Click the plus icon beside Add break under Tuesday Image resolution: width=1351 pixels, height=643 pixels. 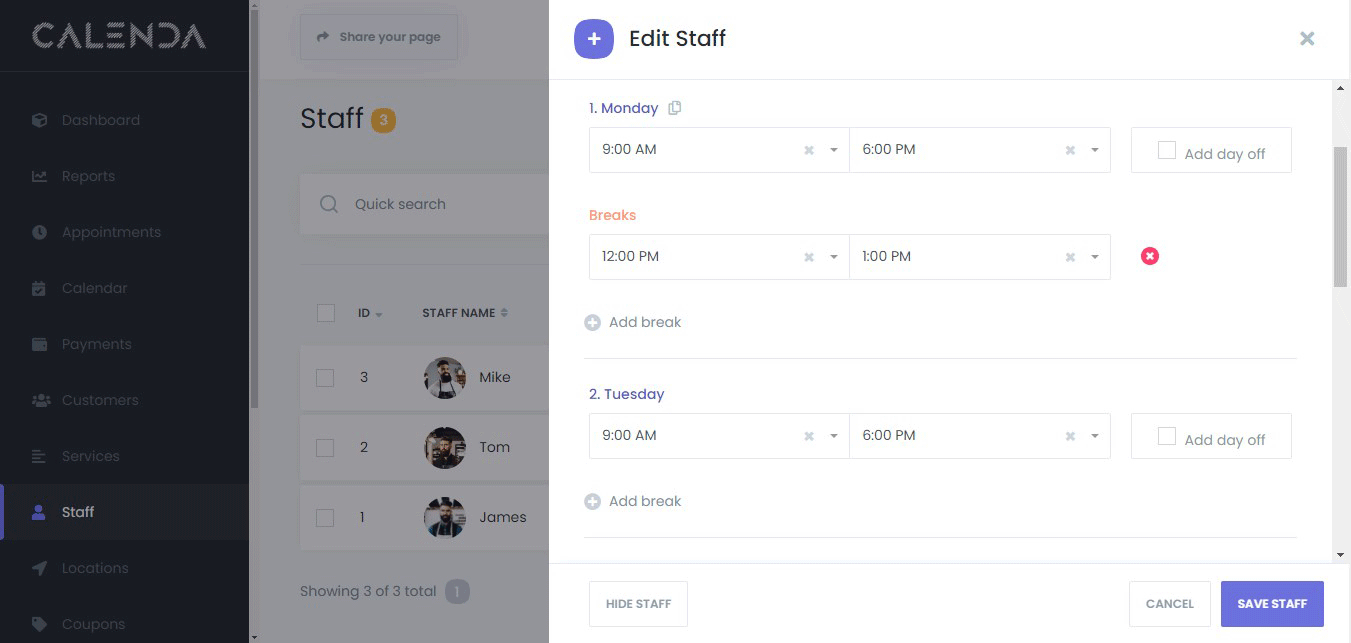click(592, 501)
